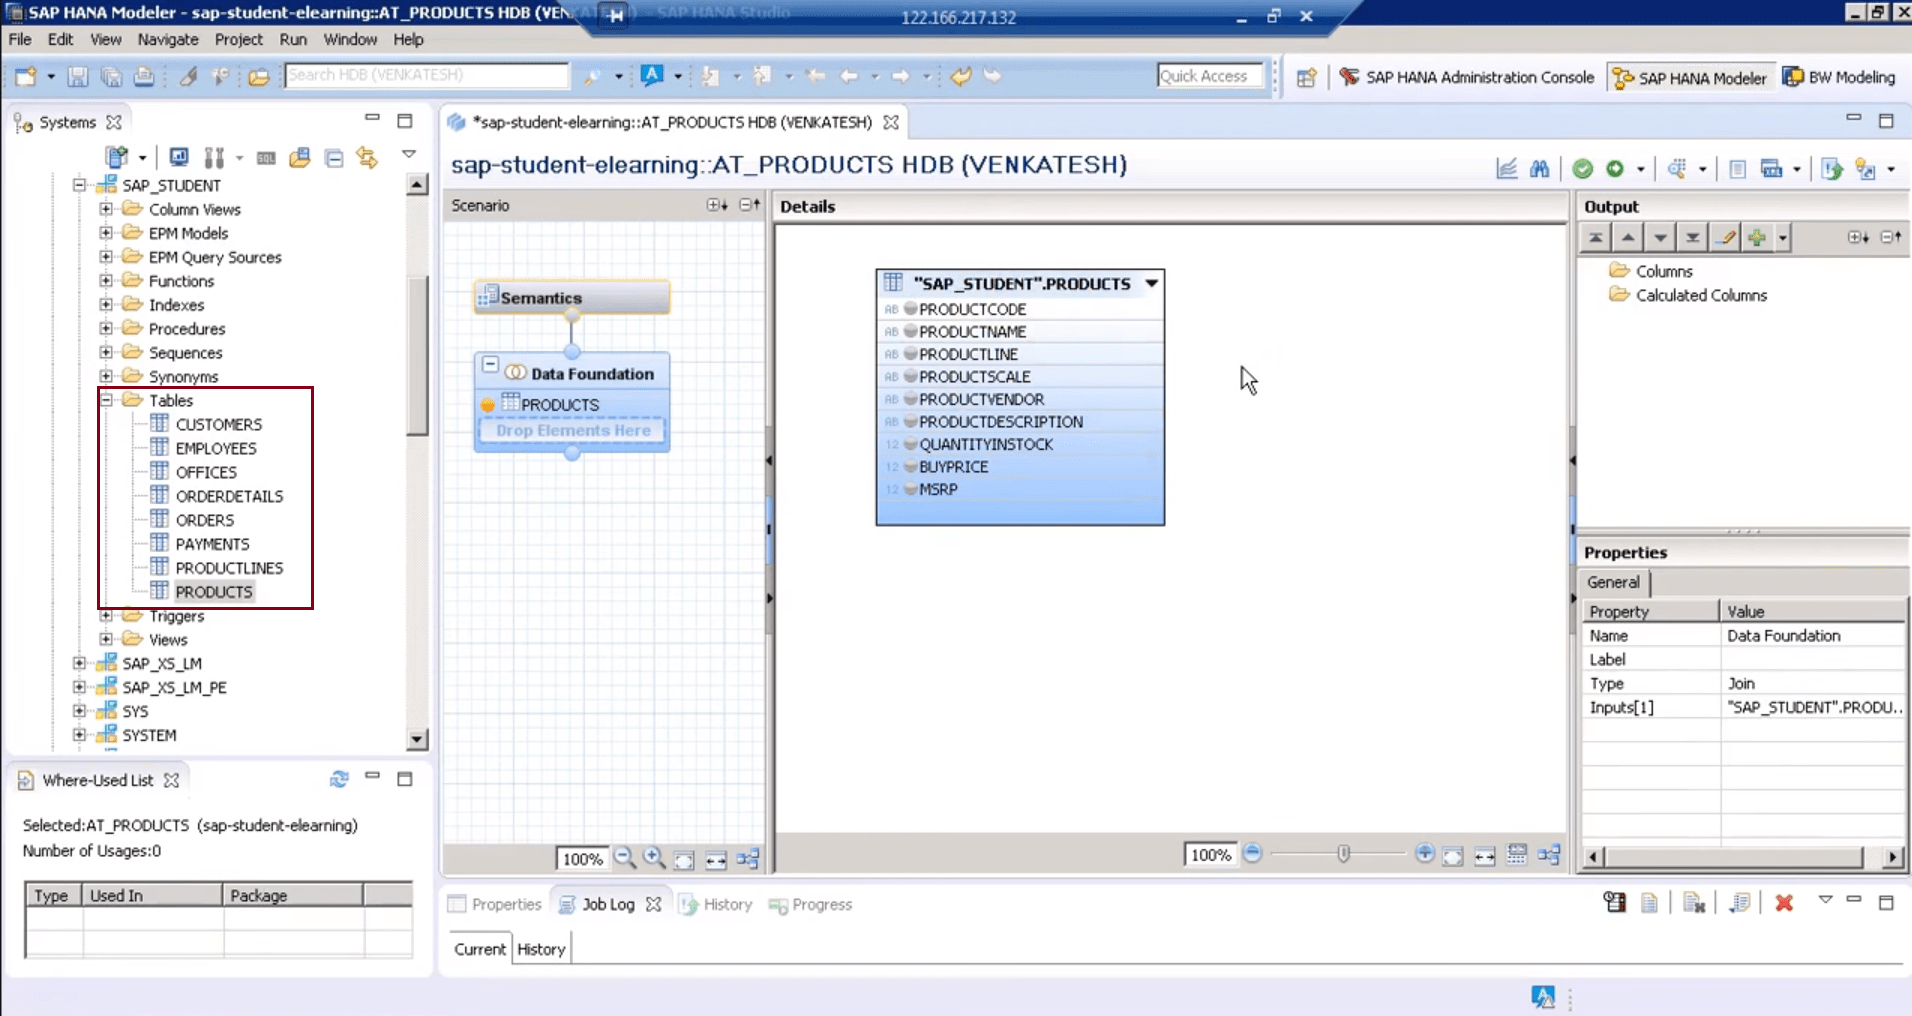Collapse all tree nodes in Systems view
The height and width of the screenshot is (1016, 1912).
click(x=333, y=157)
